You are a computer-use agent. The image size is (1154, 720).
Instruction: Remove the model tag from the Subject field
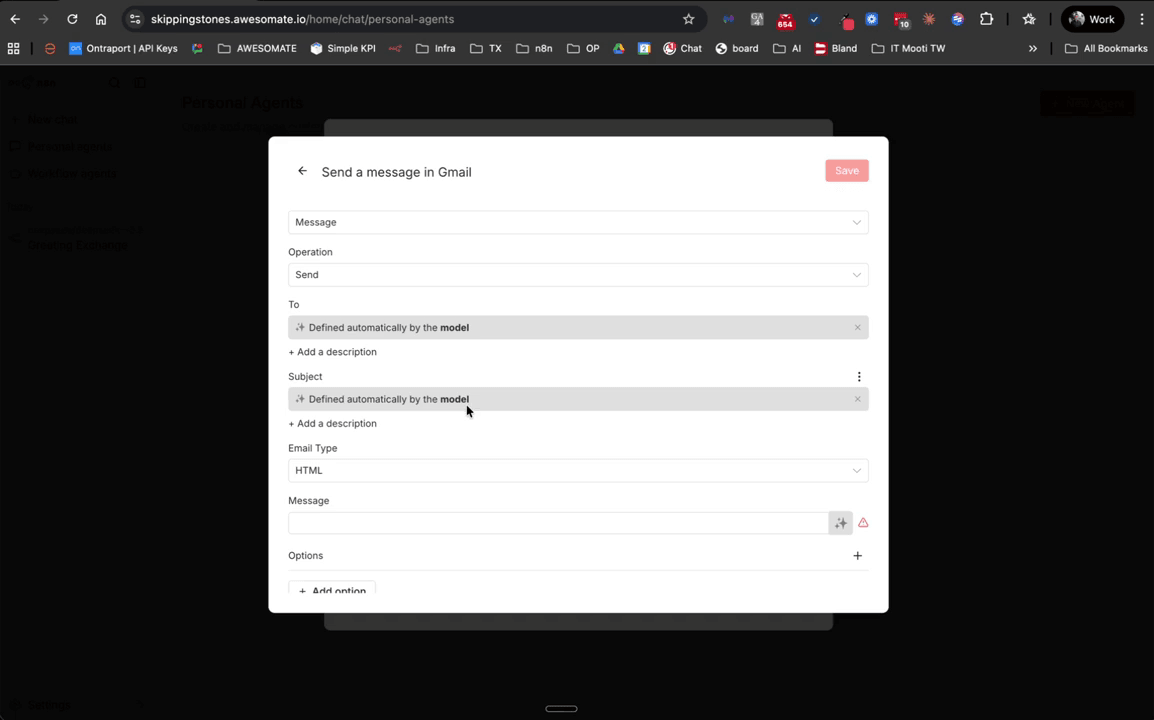point(857,399)
